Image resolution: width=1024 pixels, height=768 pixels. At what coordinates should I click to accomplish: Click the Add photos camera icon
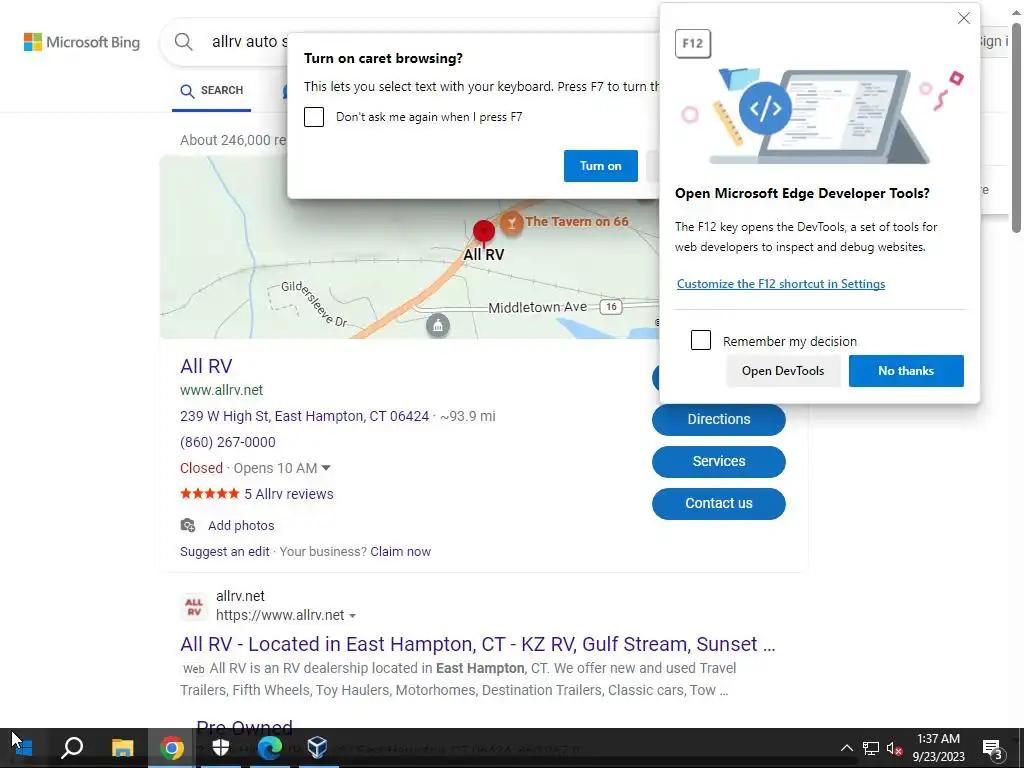point(187,525)
